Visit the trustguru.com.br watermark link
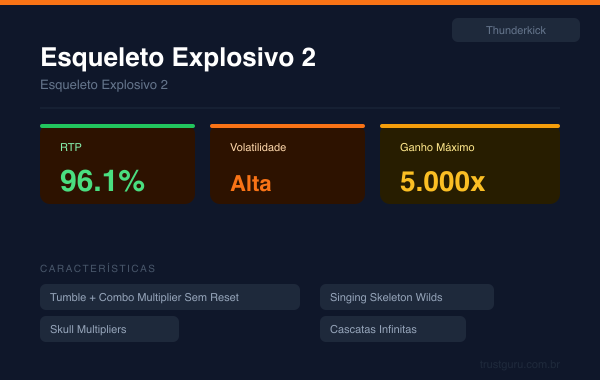Image resolution: width=600 pixels, height=380 pixels. point(520,364)
